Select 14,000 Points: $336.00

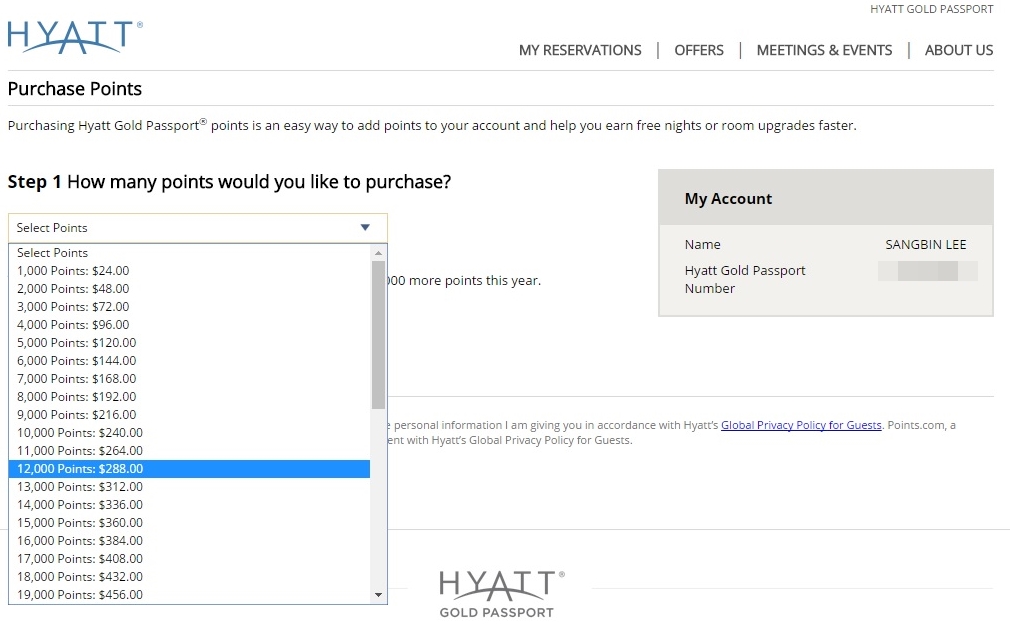[x=189, y=505]
